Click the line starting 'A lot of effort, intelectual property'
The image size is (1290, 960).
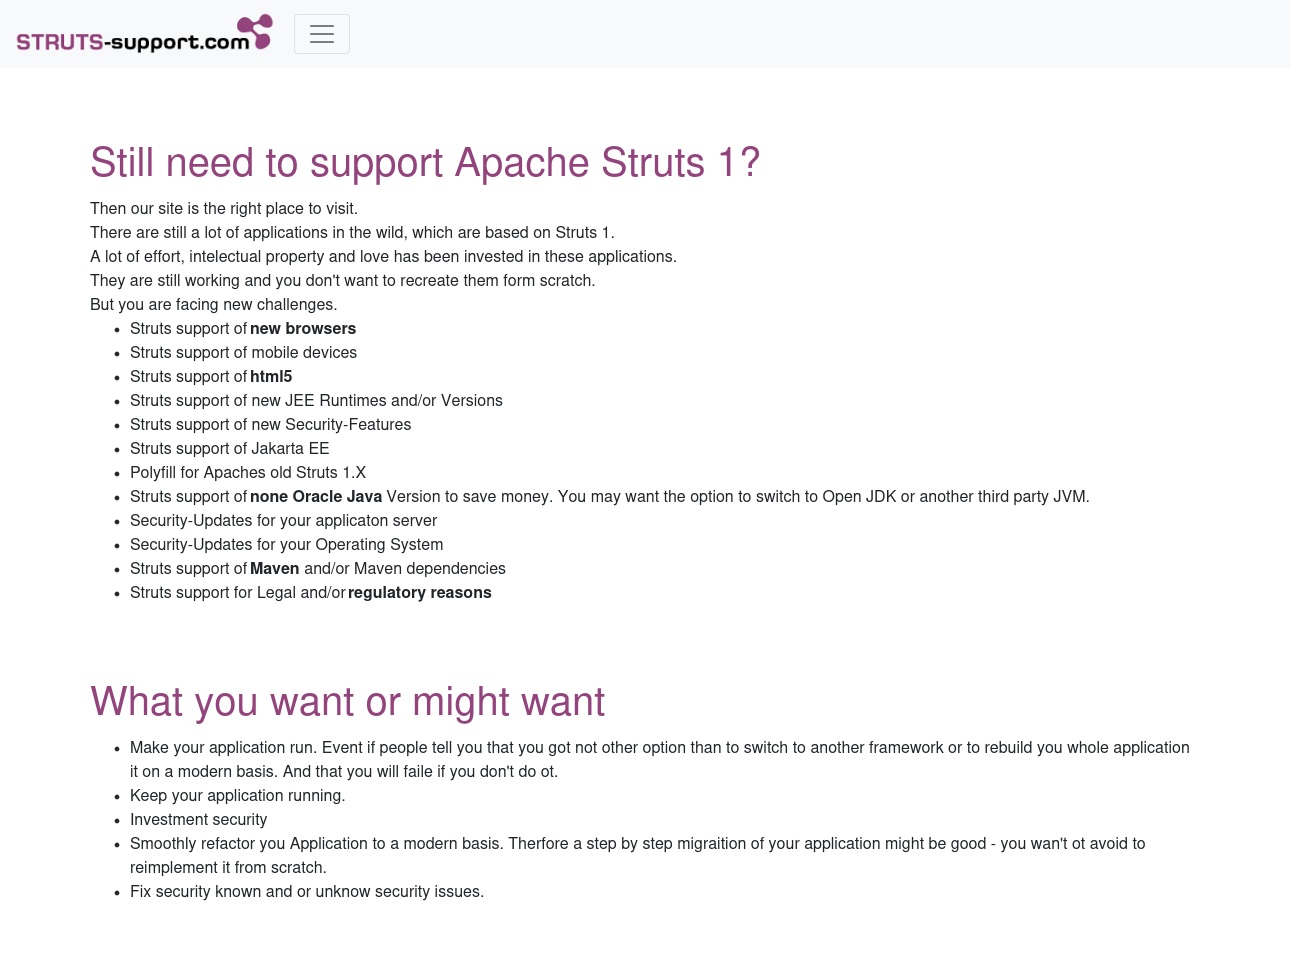383,256
